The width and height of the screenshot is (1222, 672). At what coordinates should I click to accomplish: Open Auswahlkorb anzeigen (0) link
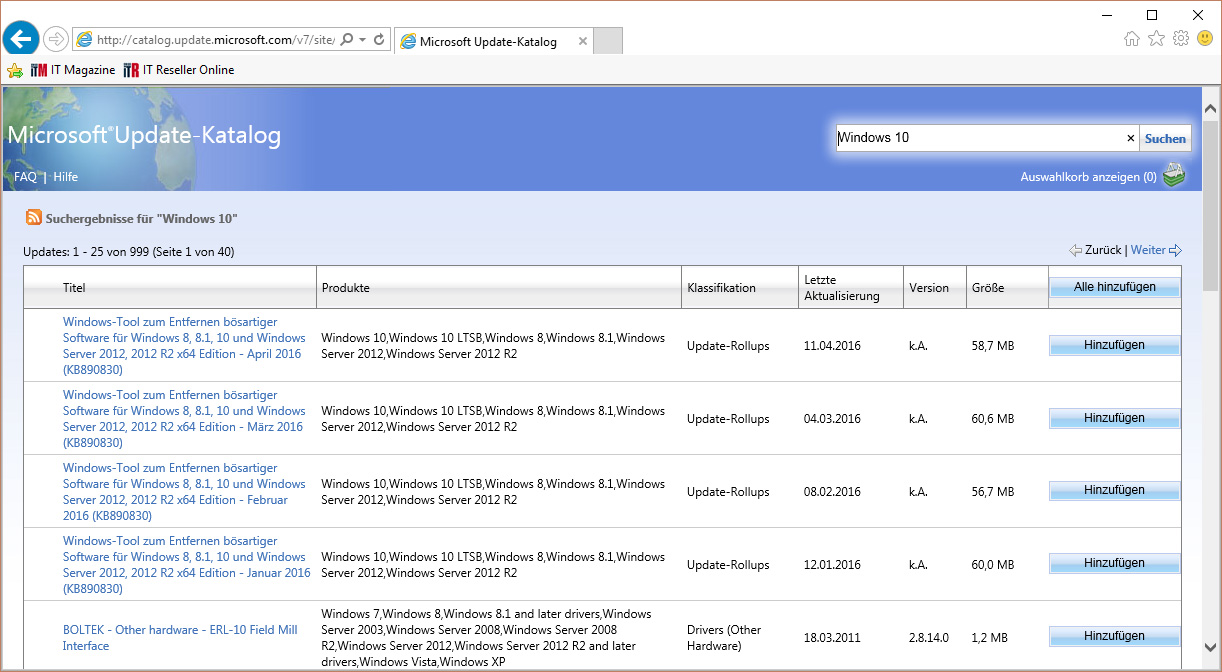pos(1088,177)
